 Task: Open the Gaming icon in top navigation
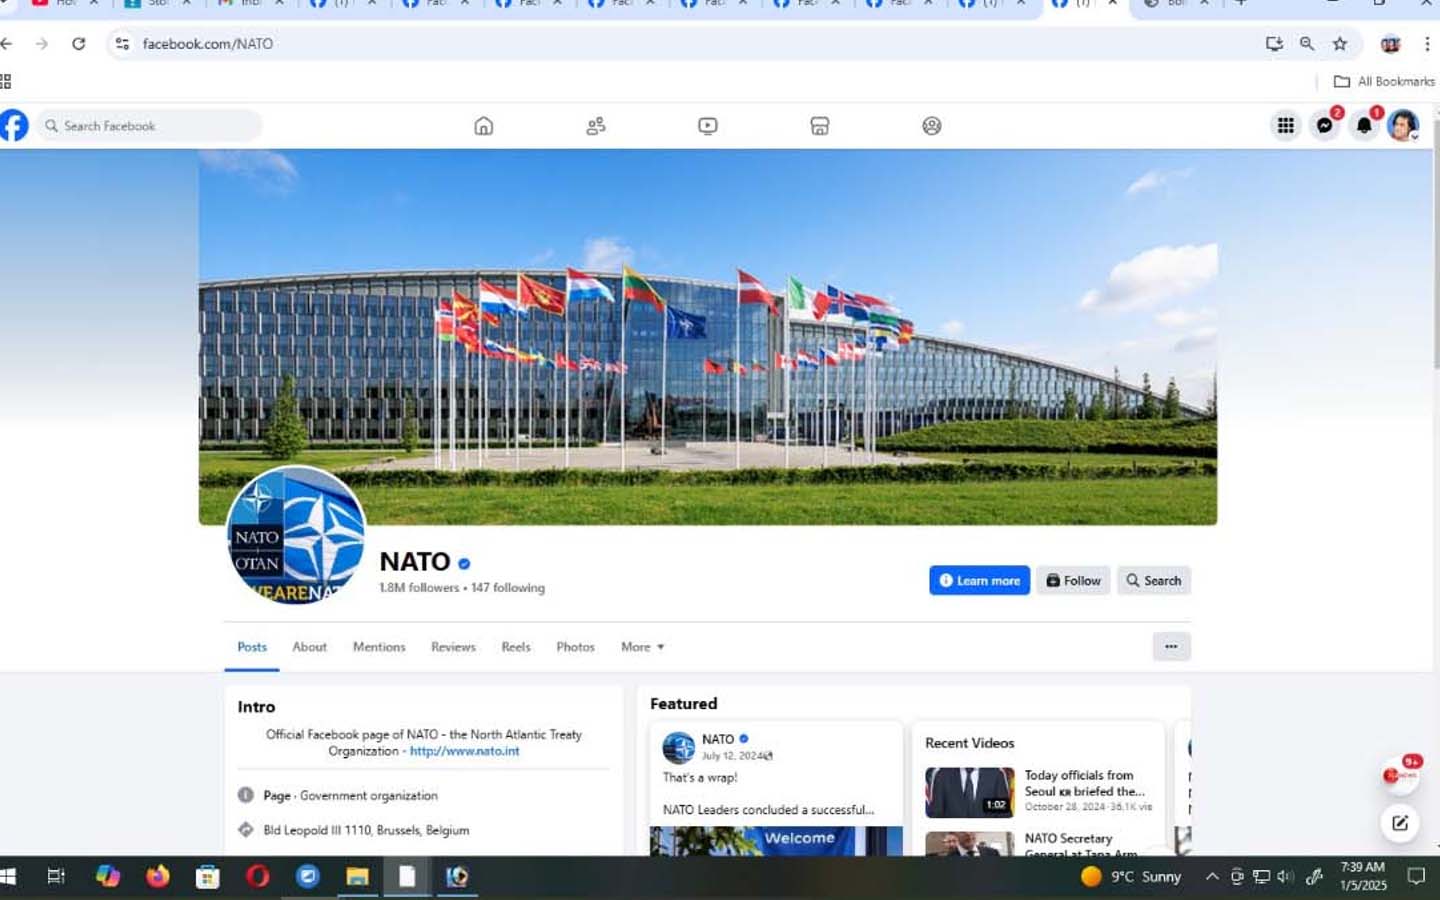point(932,126)
